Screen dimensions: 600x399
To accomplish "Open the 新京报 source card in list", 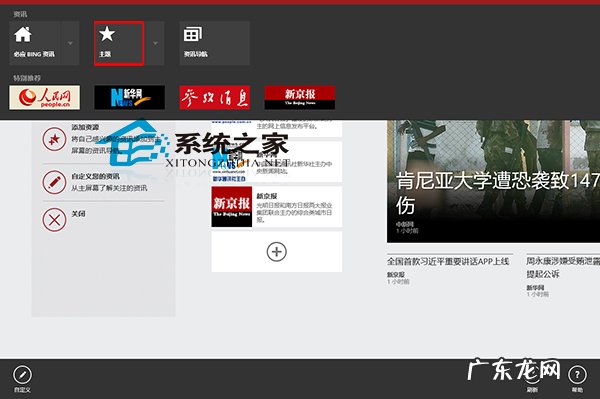I will pyautogui.click(x=277, y=207).
